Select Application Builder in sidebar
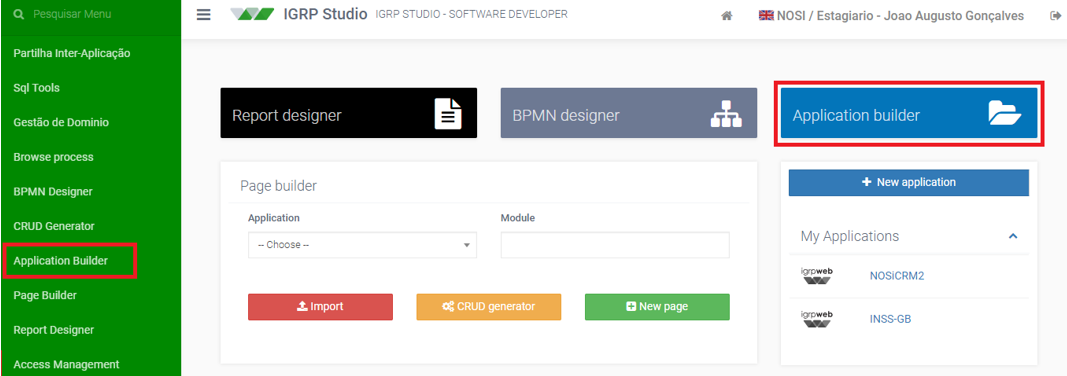Image resolution: width=1067 pixels, height=376 pixels. [x=61, y=260]
